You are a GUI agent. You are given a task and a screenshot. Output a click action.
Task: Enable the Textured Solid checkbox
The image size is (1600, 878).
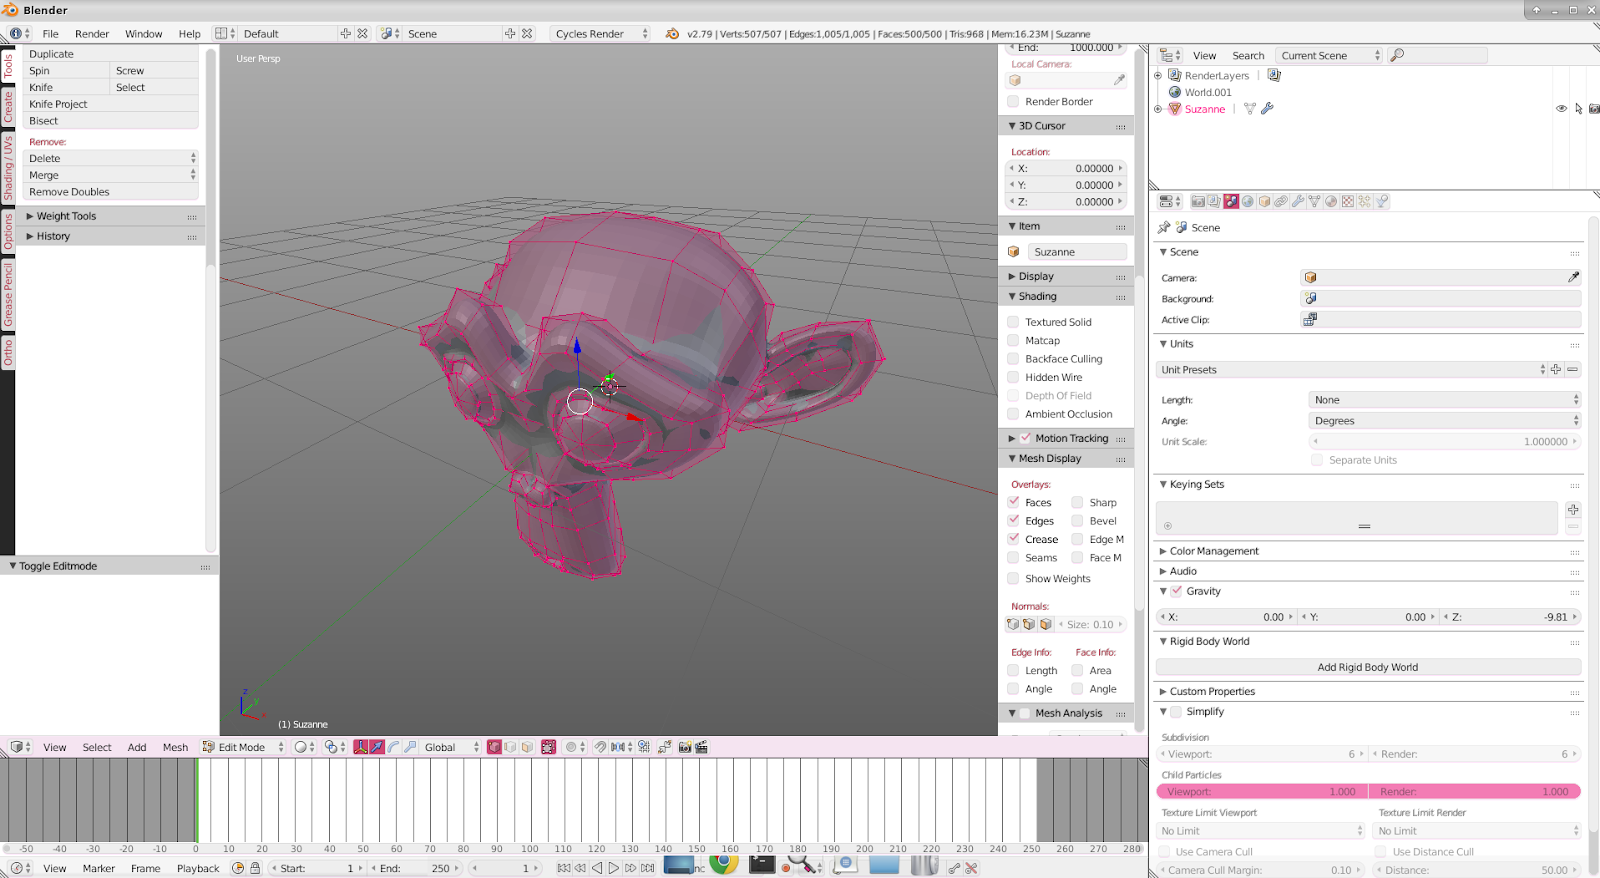click(x=1013, y=322)
